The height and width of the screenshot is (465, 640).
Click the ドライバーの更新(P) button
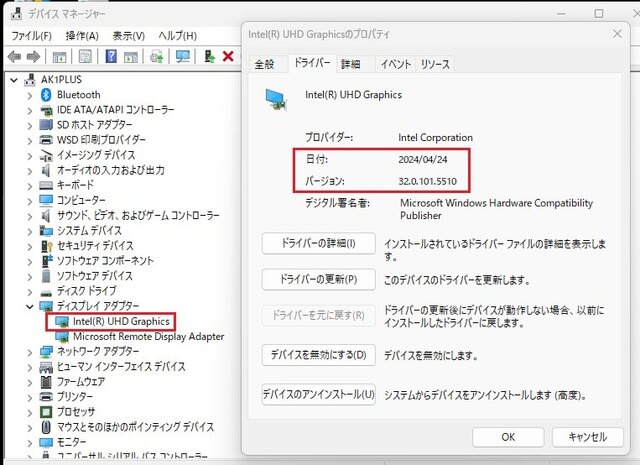tap(318, 279)
